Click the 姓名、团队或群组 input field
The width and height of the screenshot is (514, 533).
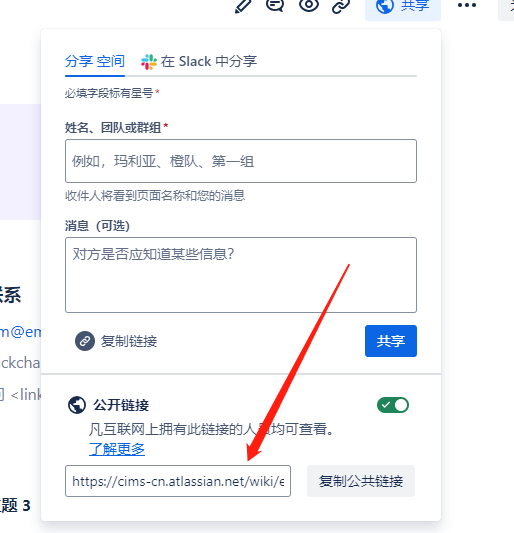(x=241, y=161)
